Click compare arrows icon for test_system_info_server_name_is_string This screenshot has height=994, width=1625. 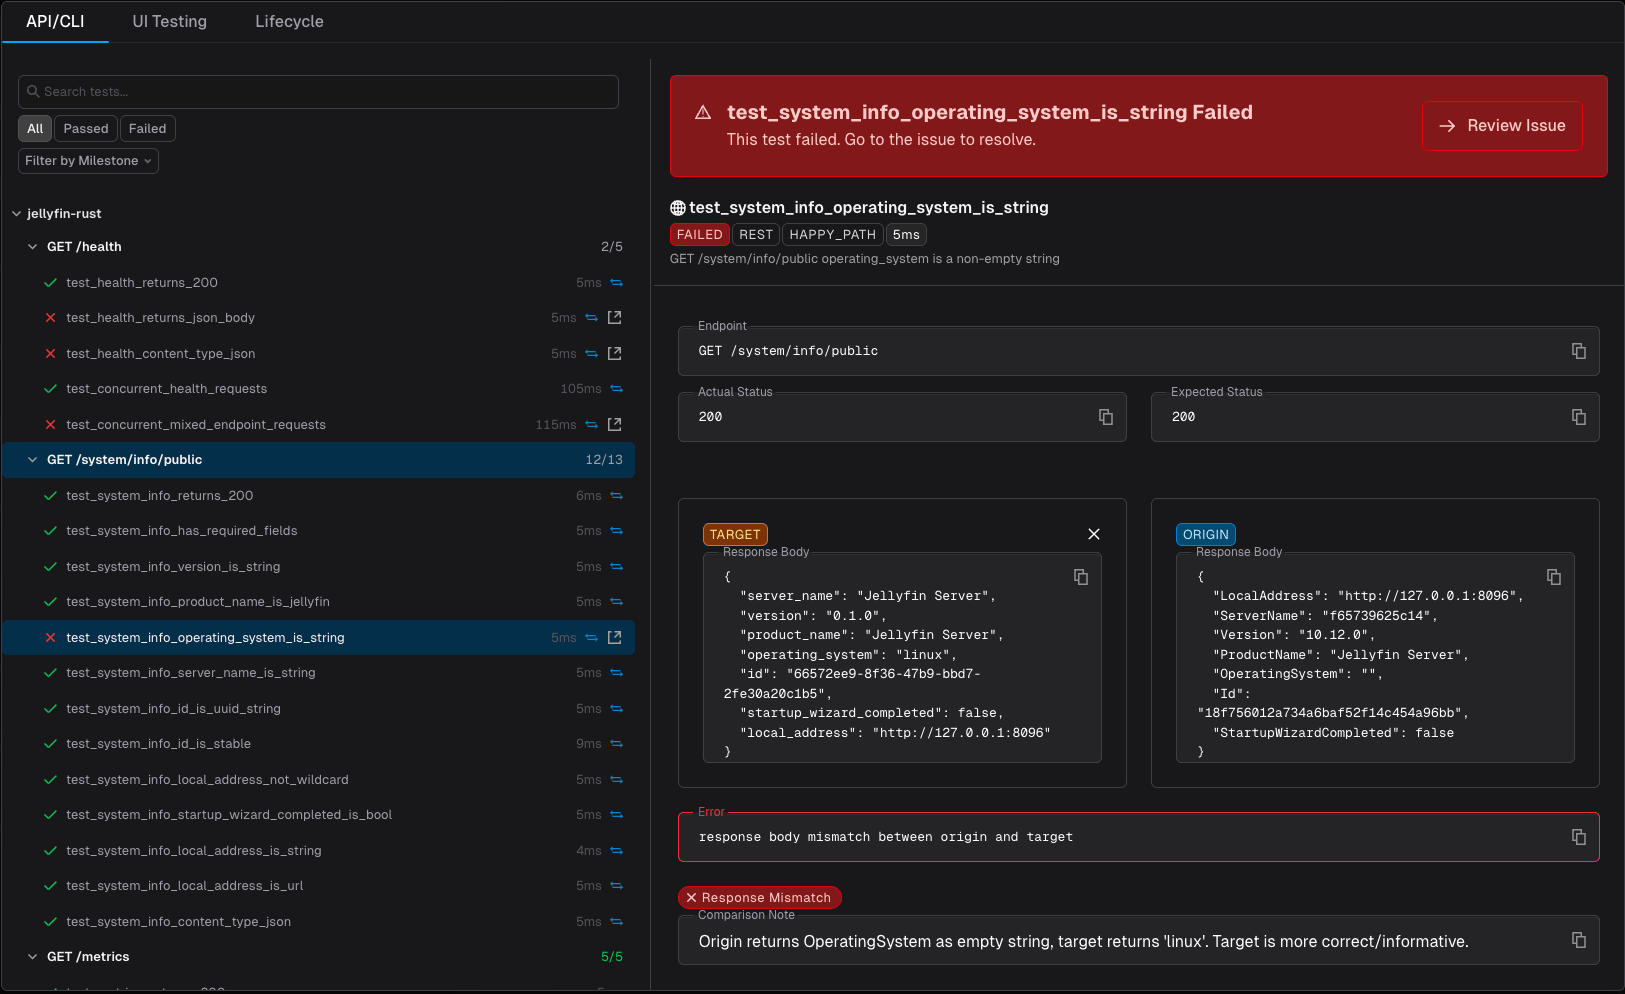616,673
